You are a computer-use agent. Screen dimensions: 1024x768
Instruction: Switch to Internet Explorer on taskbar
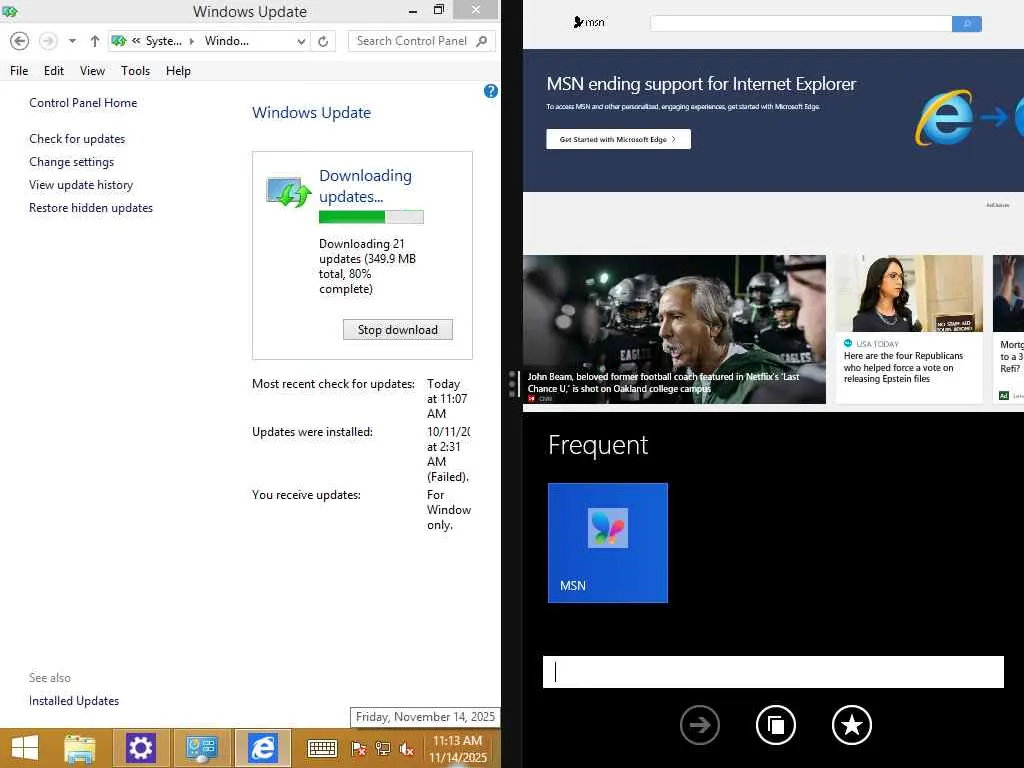coord(263,748)
